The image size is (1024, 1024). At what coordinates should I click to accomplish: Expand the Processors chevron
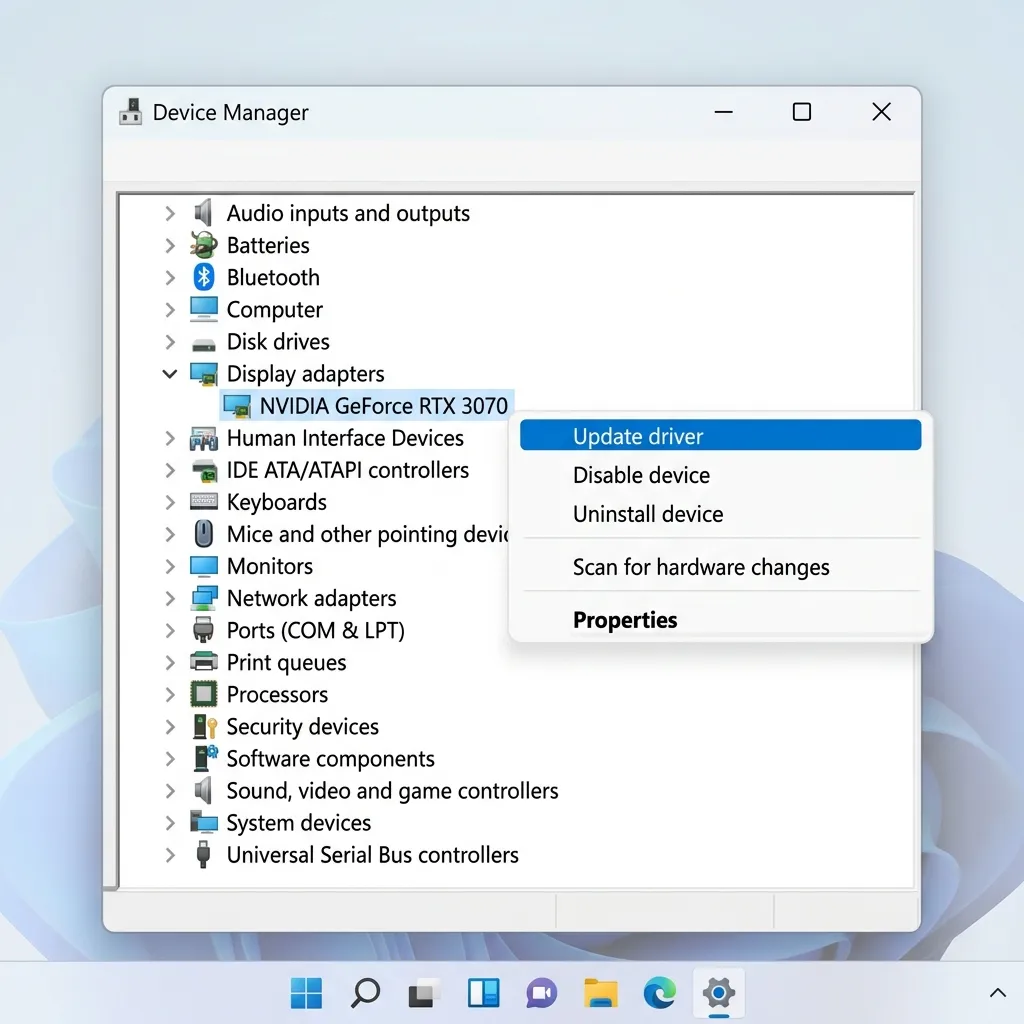click(170, 694)
